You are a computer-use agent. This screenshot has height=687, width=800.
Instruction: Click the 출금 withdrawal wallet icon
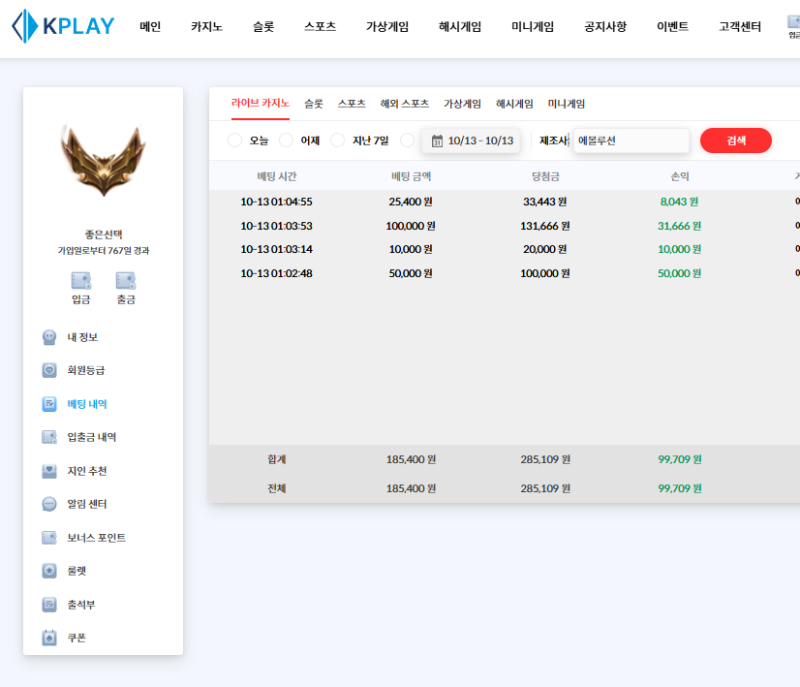[x=125, y=281]
